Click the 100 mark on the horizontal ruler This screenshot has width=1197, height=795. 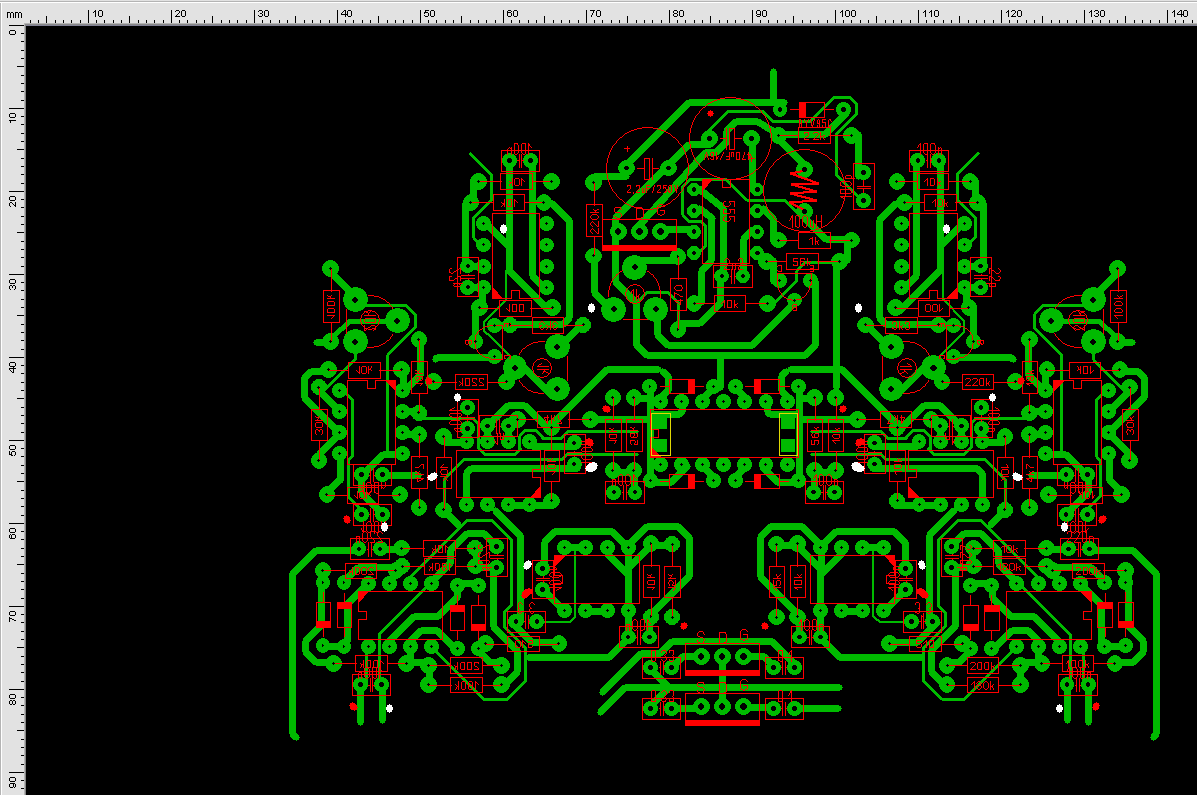[847, 14]
